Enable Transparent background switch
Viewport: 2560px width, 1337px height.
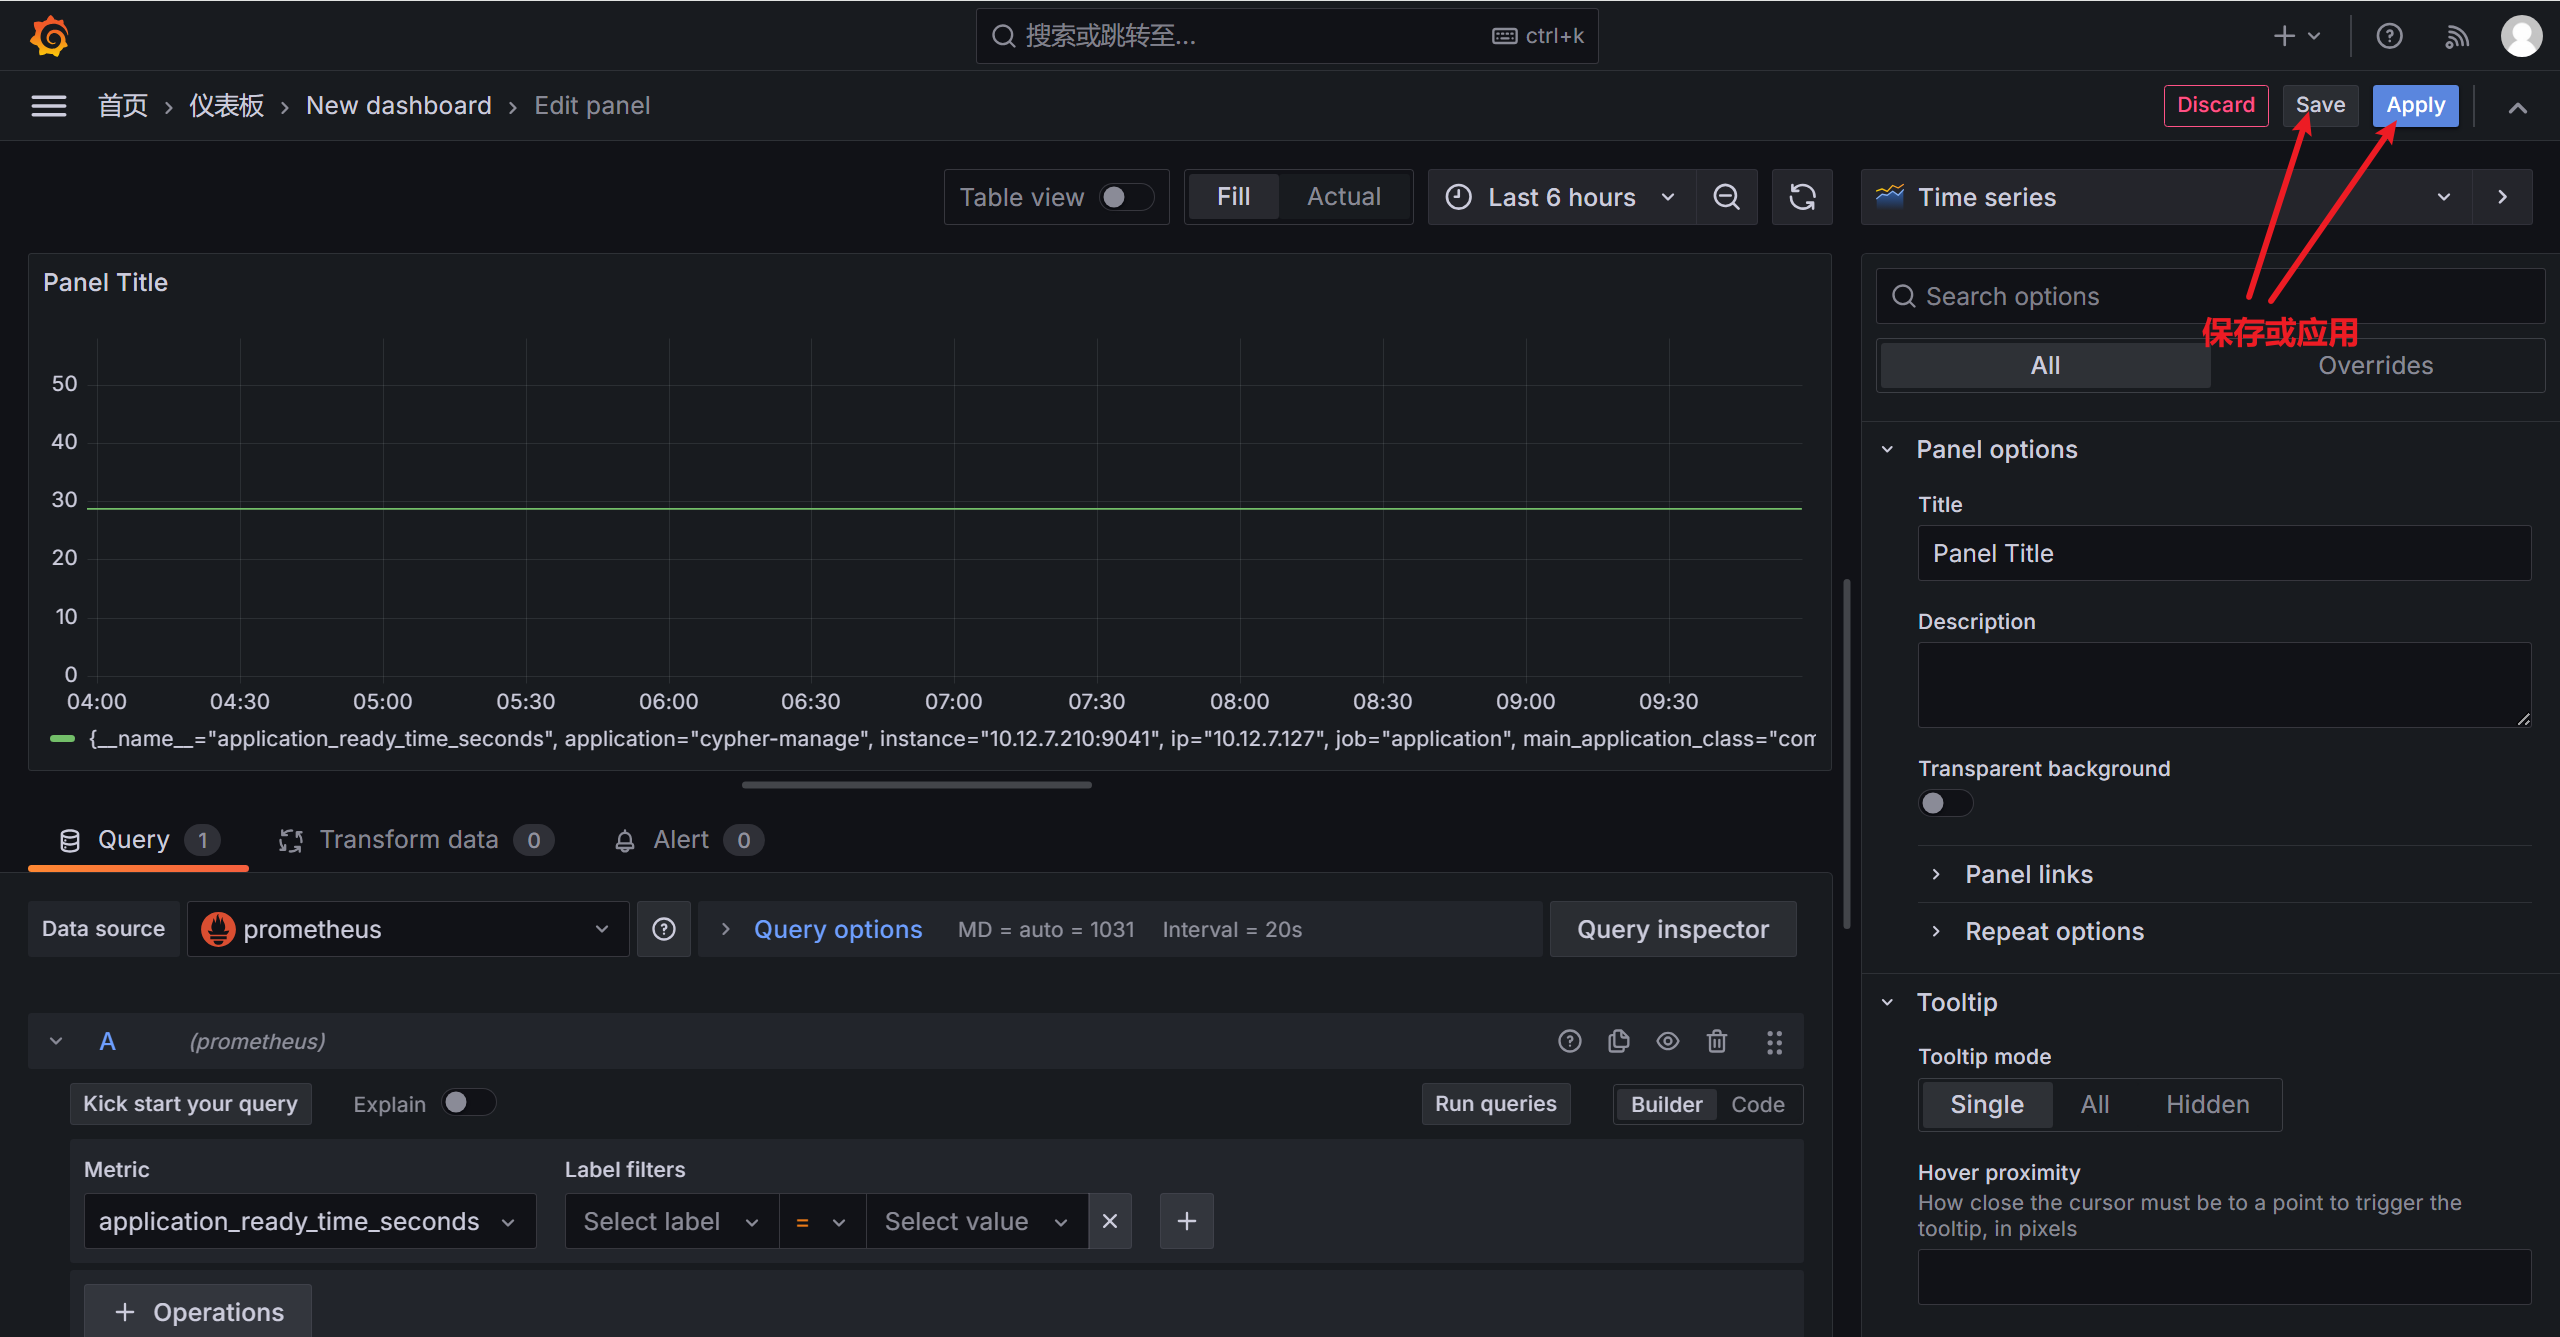1945,803
